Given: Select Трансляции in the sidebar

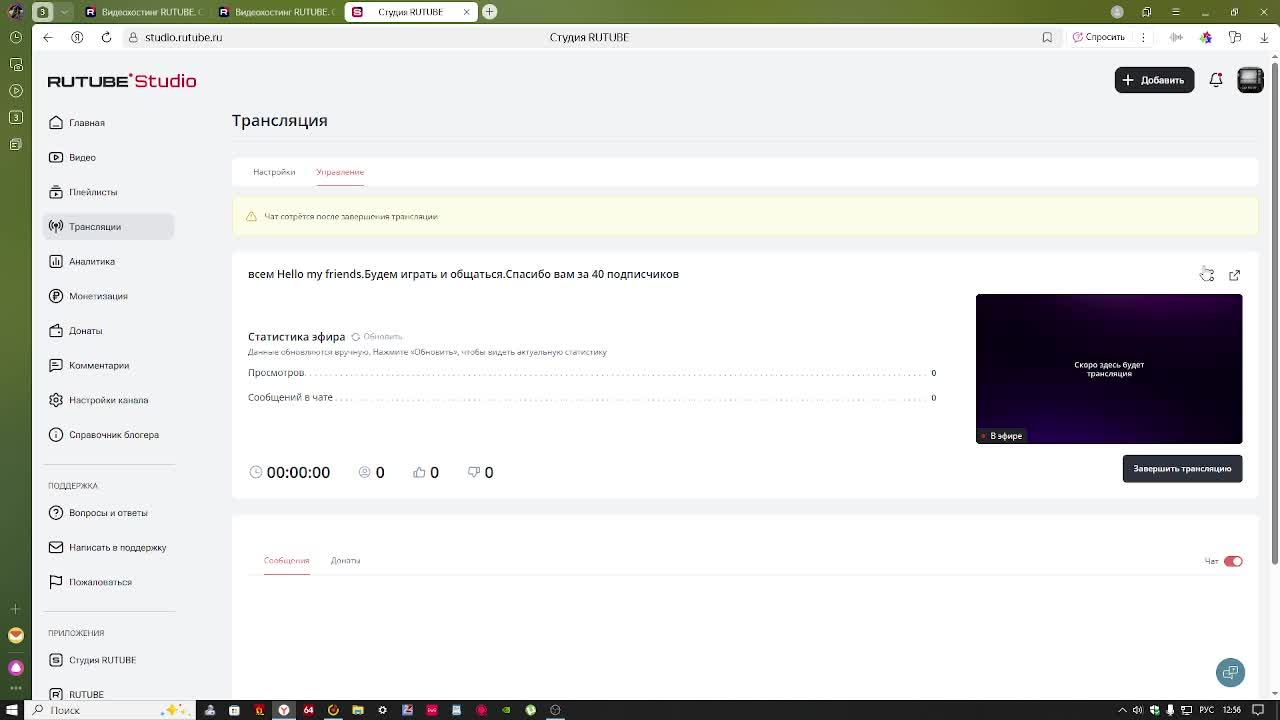Looking at the screenshot, I should pyautogui.click(x=108, y=227).
